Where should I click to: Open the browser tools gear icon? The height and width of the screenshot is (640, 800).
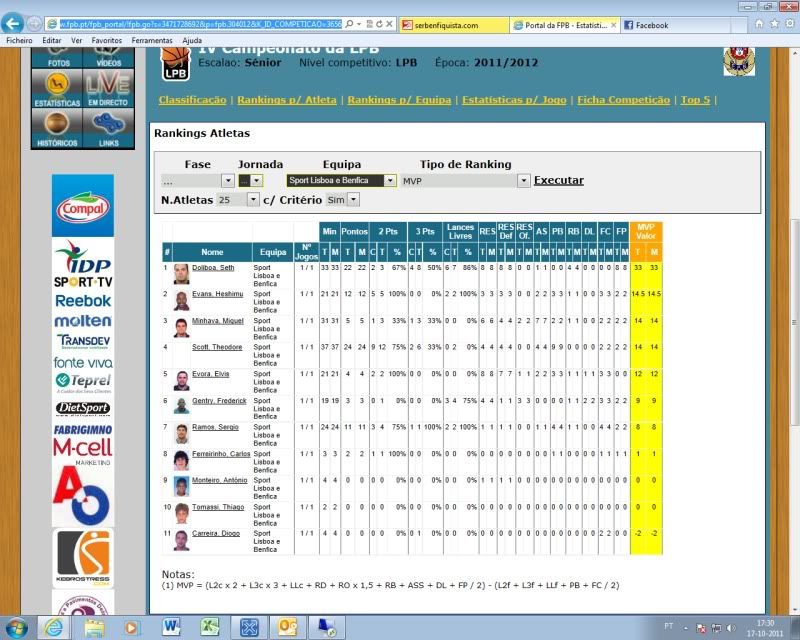pyautogui.click(x=790, y=24)
